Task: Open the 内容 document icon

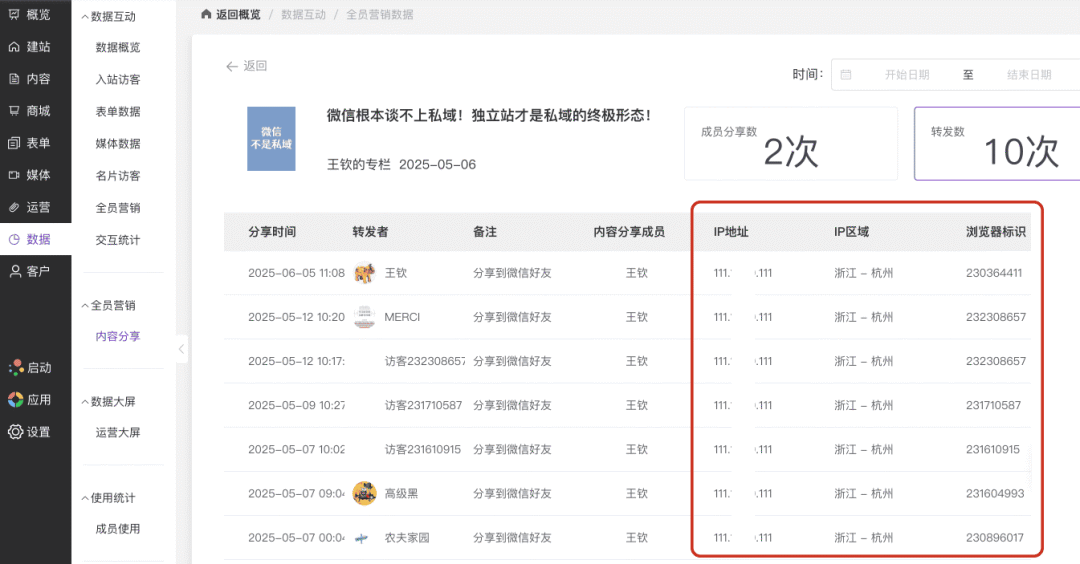Action: click(14, 79)
